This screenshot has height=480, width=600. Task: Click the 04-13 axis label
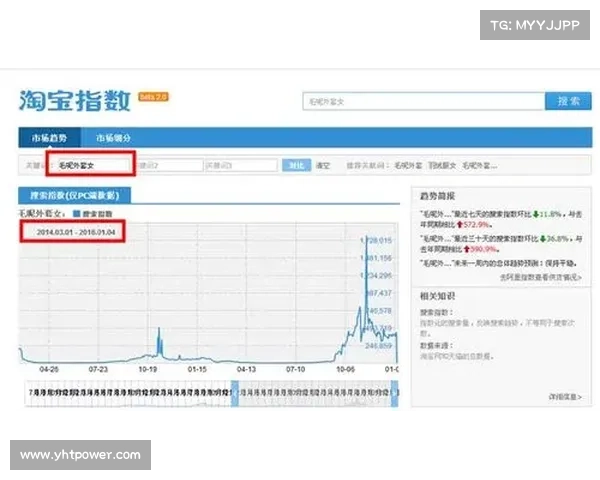pos(246,369)
